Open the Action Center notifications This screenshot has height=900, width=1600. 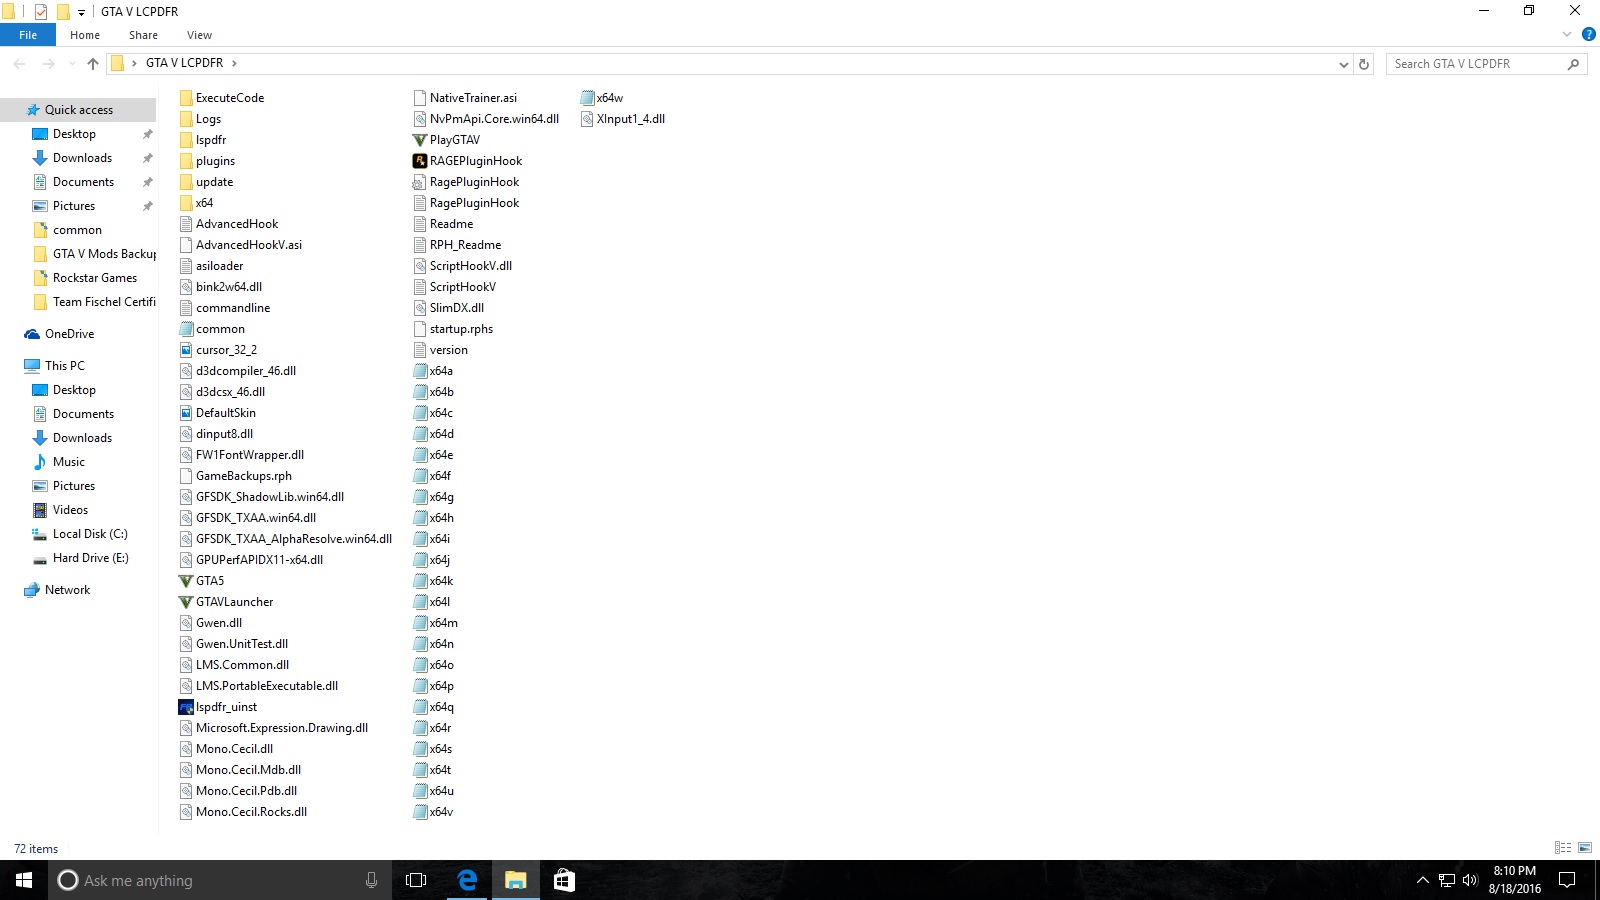point(1567,880)
